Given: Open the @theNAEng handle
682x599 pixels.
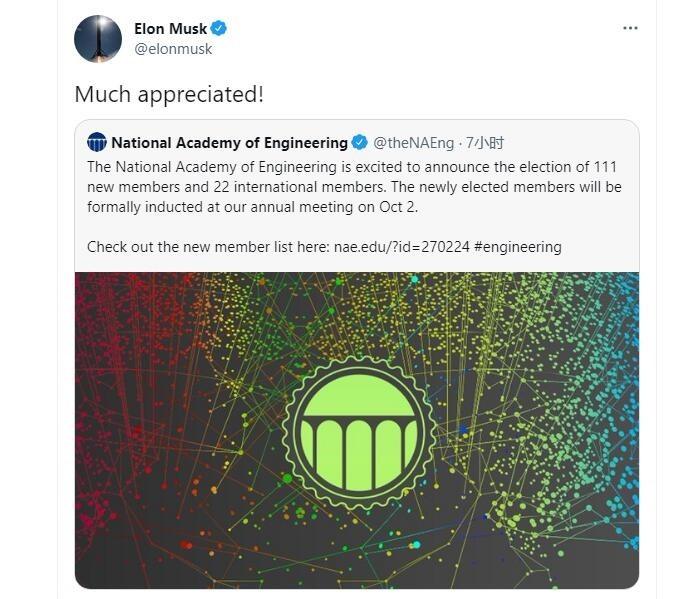Looking at the screenshot, I should (x=413, y=143).
